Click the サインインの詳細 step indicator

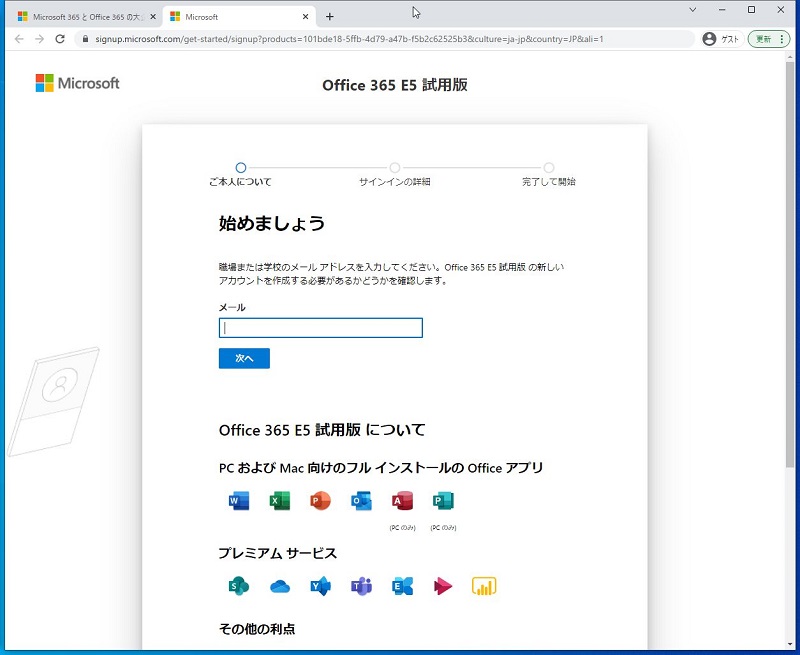395,175
